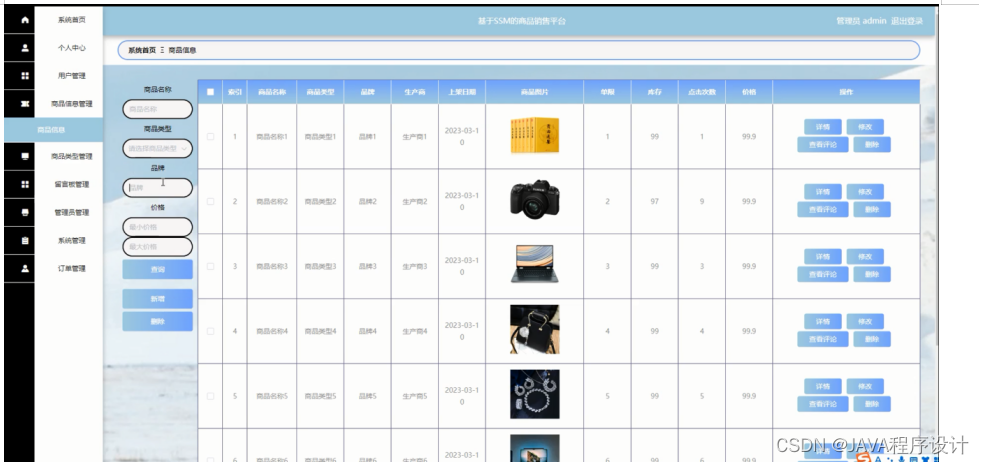The width and height of the screenshot is (984, 464).
Task: Click 修改 for 商品名称4
Action: tap(865, 321)
